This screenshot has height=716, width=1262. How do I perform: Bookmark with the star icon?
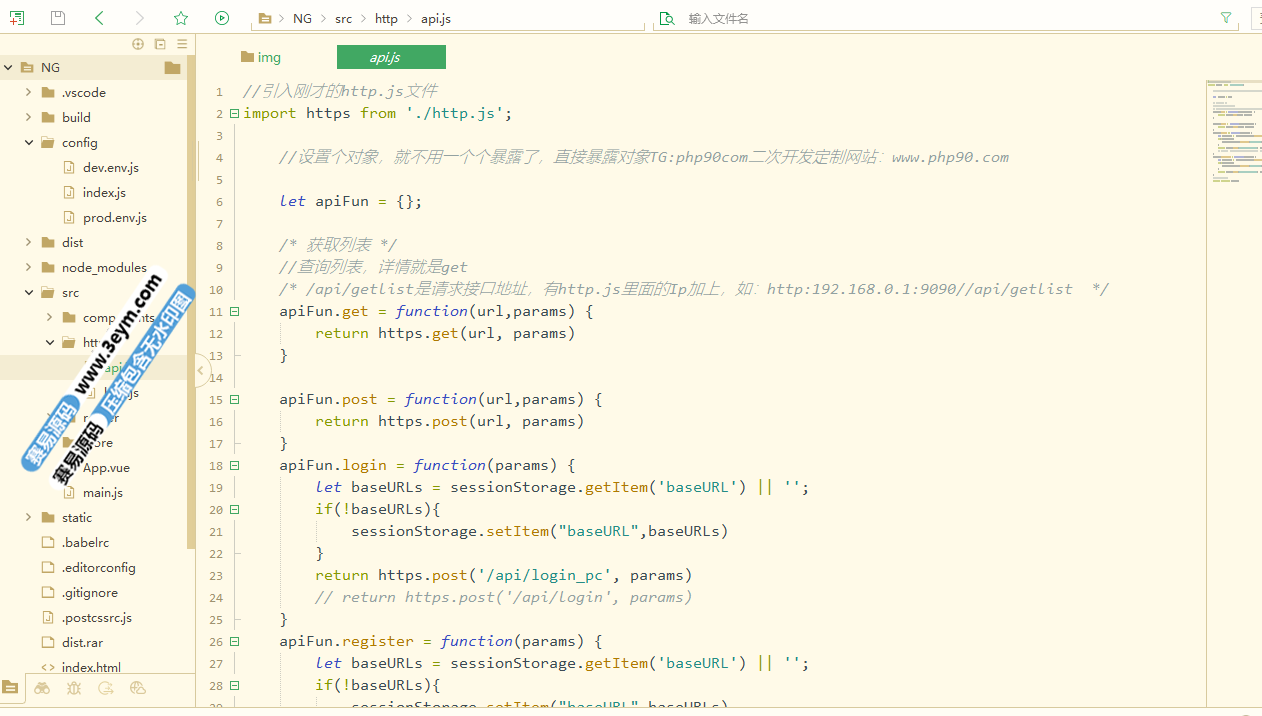click(x=180, y=18)
